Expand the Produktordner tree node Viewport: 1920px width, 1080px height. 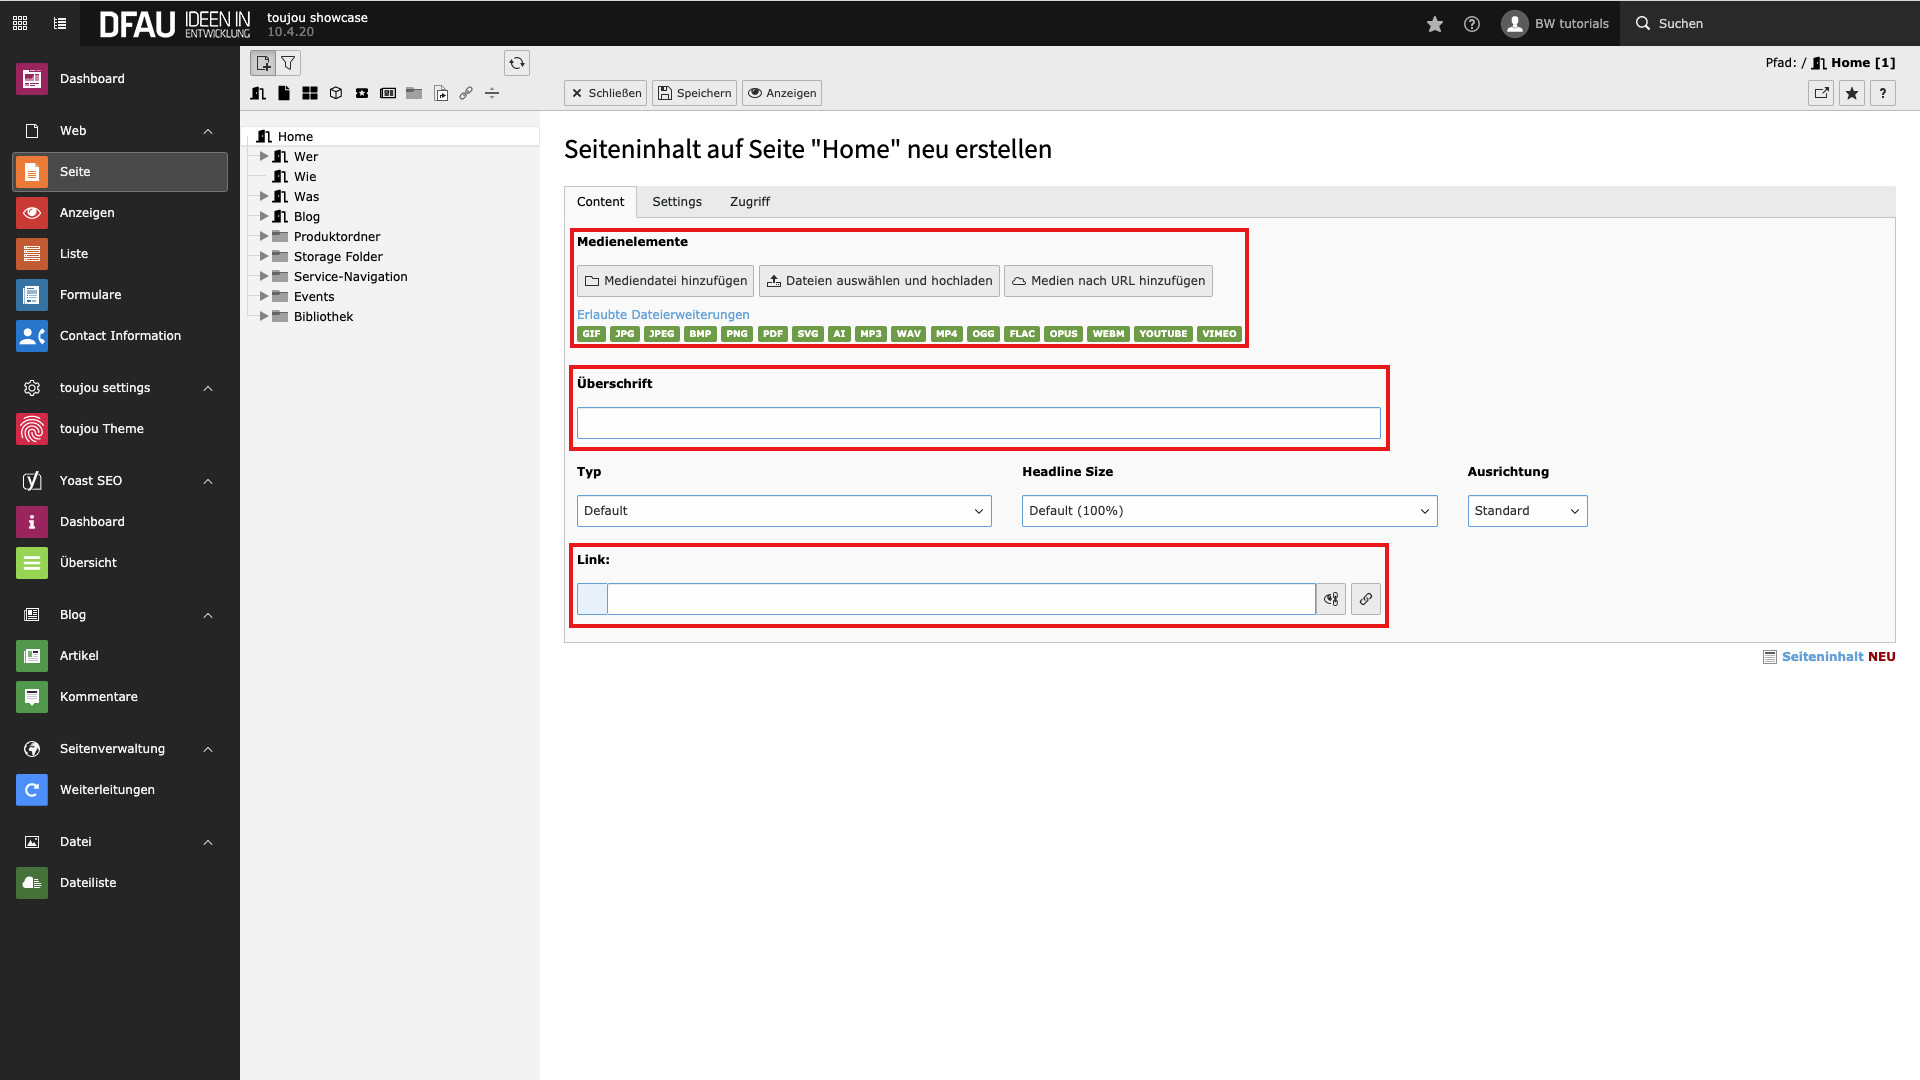264,237
